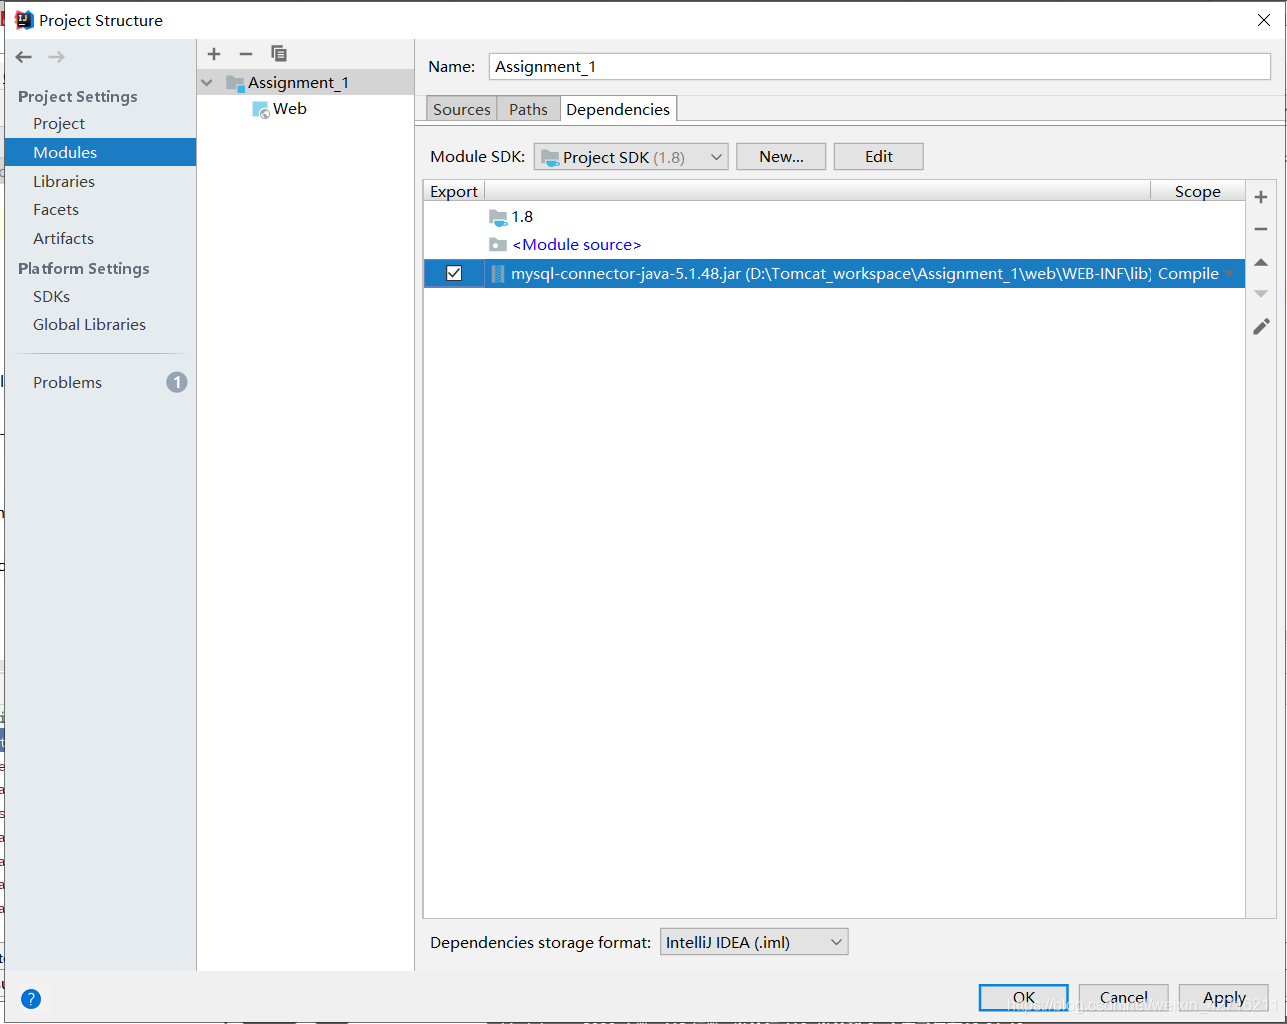Open help via the question mark icon
The width and height of the screenshot is (1287, 1024).
30,999
